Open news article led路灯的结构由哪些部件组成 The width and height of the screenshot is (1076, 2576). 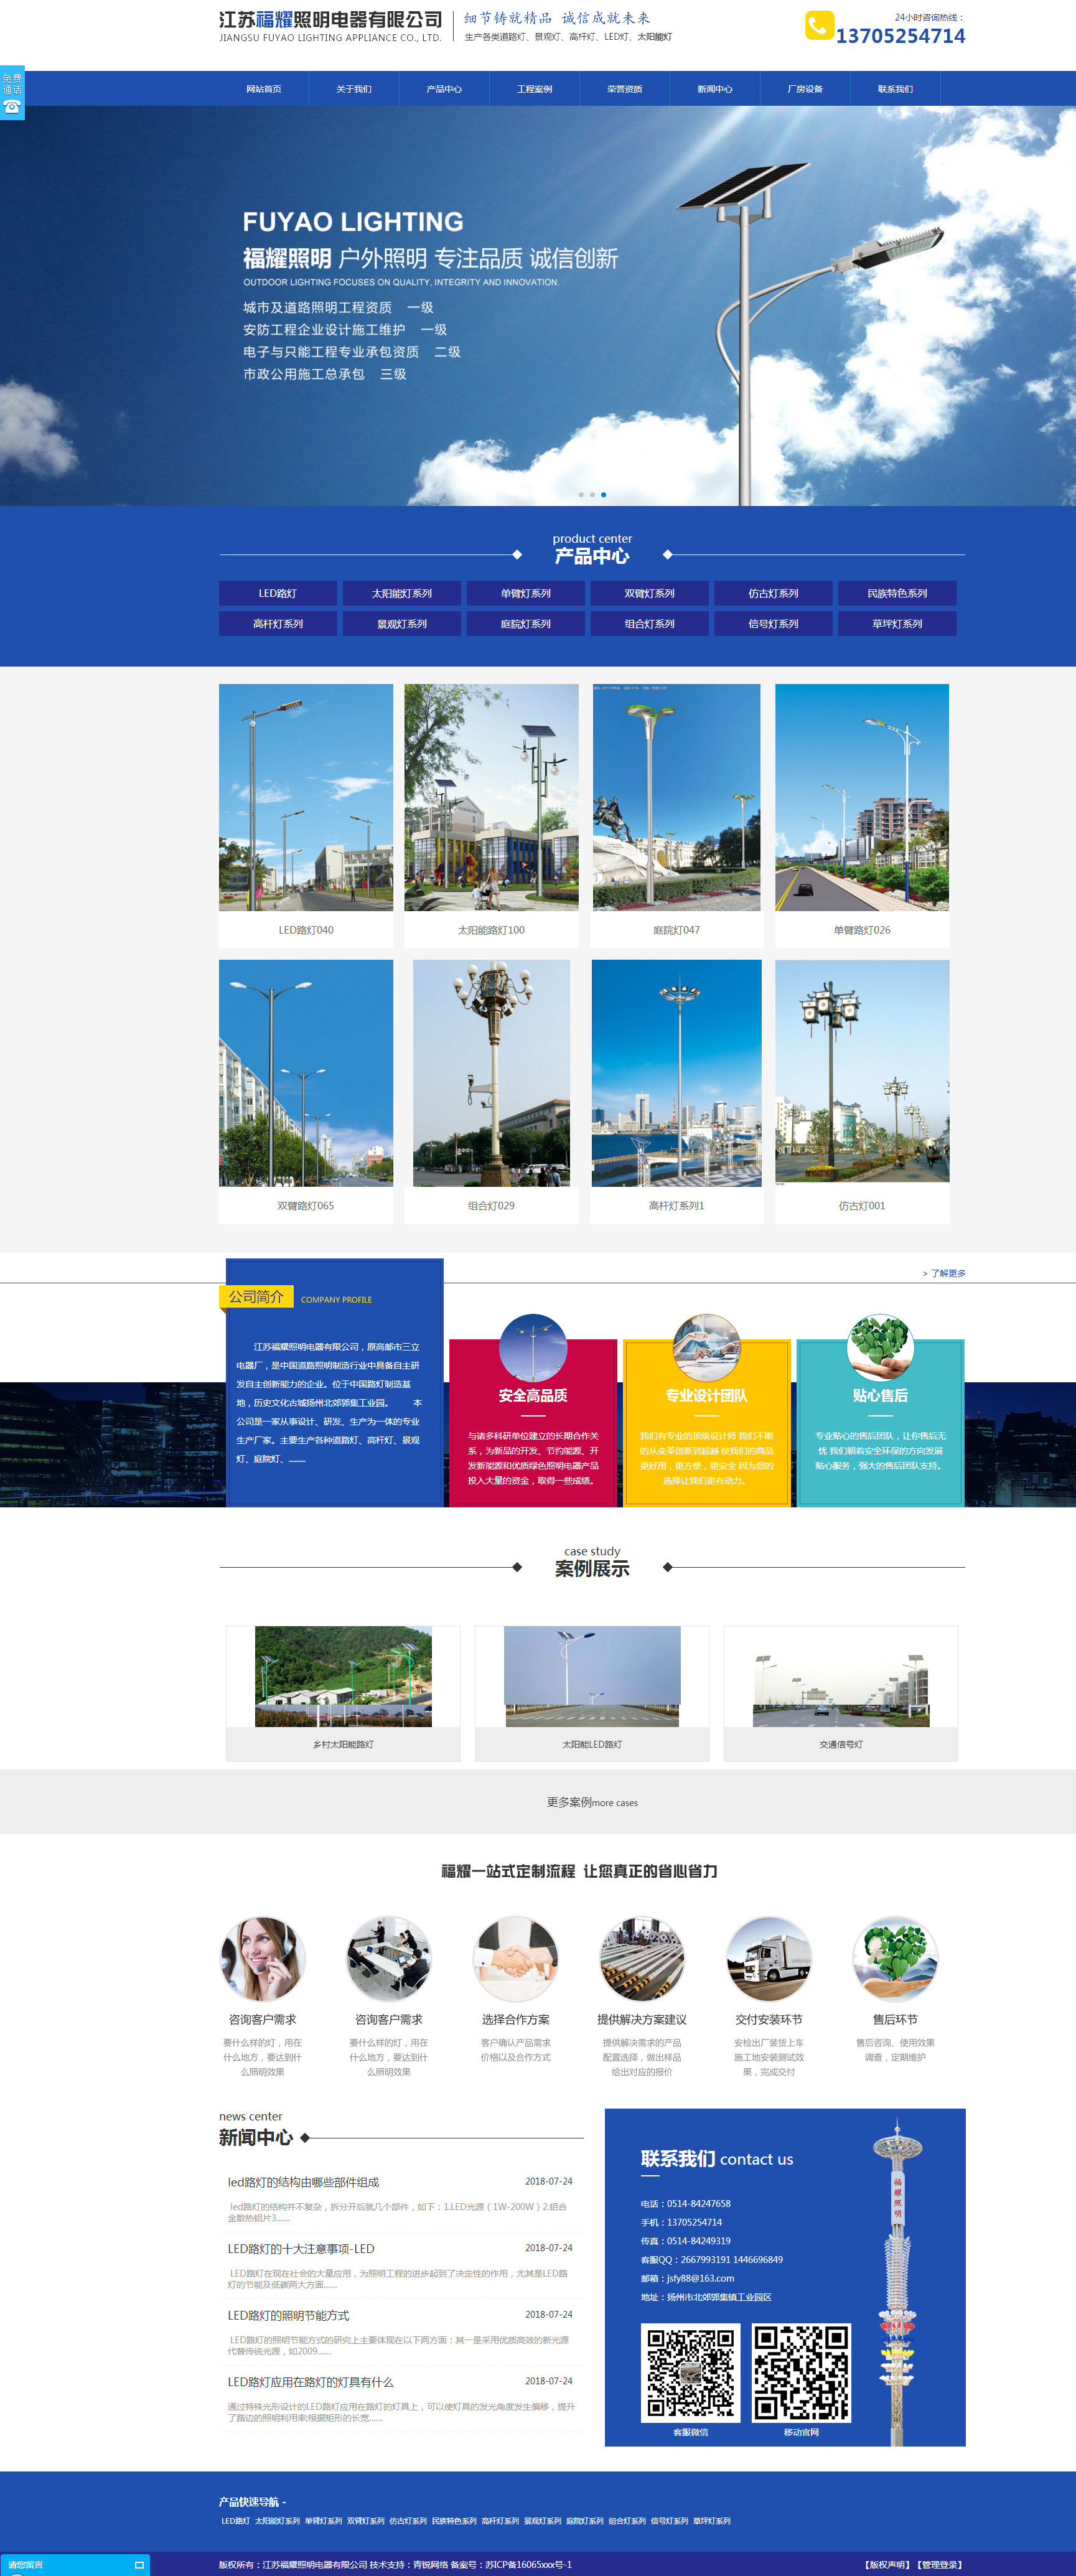[303, 2181]
